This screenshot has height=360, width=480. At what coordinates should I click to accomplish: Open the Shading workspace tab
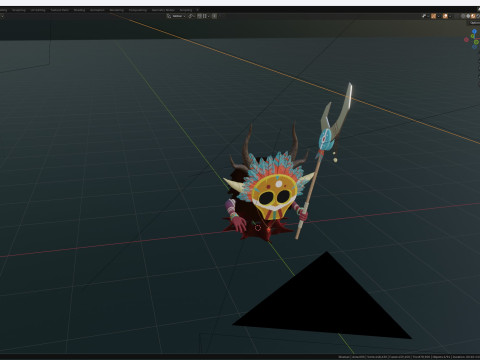(x=79, y=10)
